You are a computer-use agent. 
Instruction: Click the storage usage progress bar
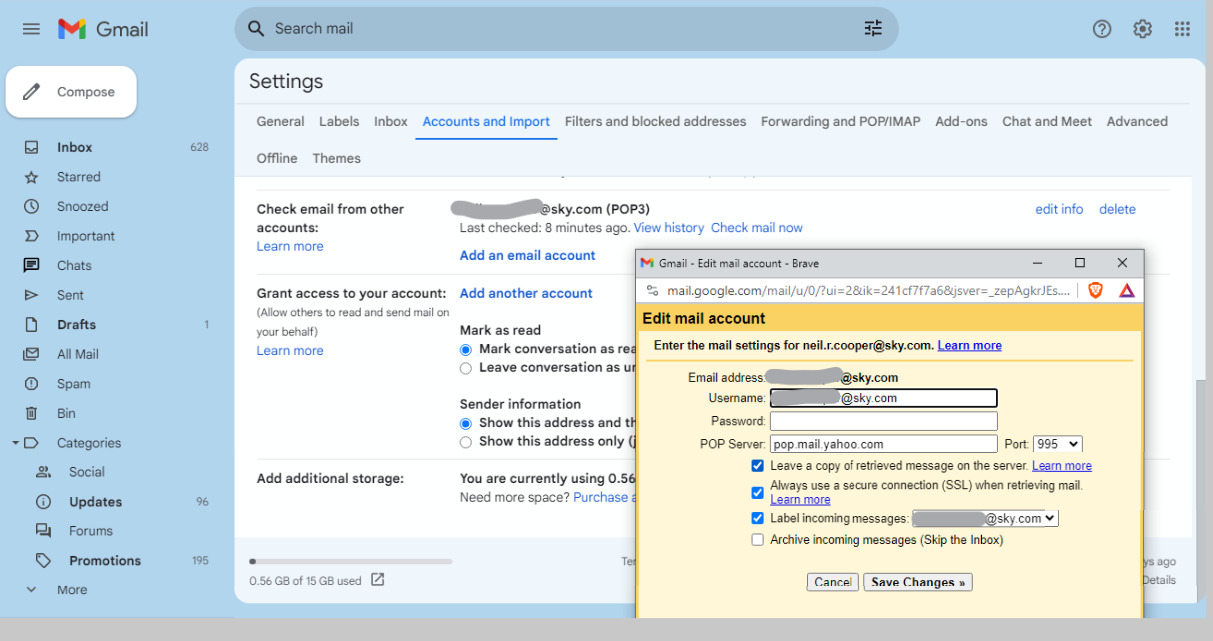[350, 561]
